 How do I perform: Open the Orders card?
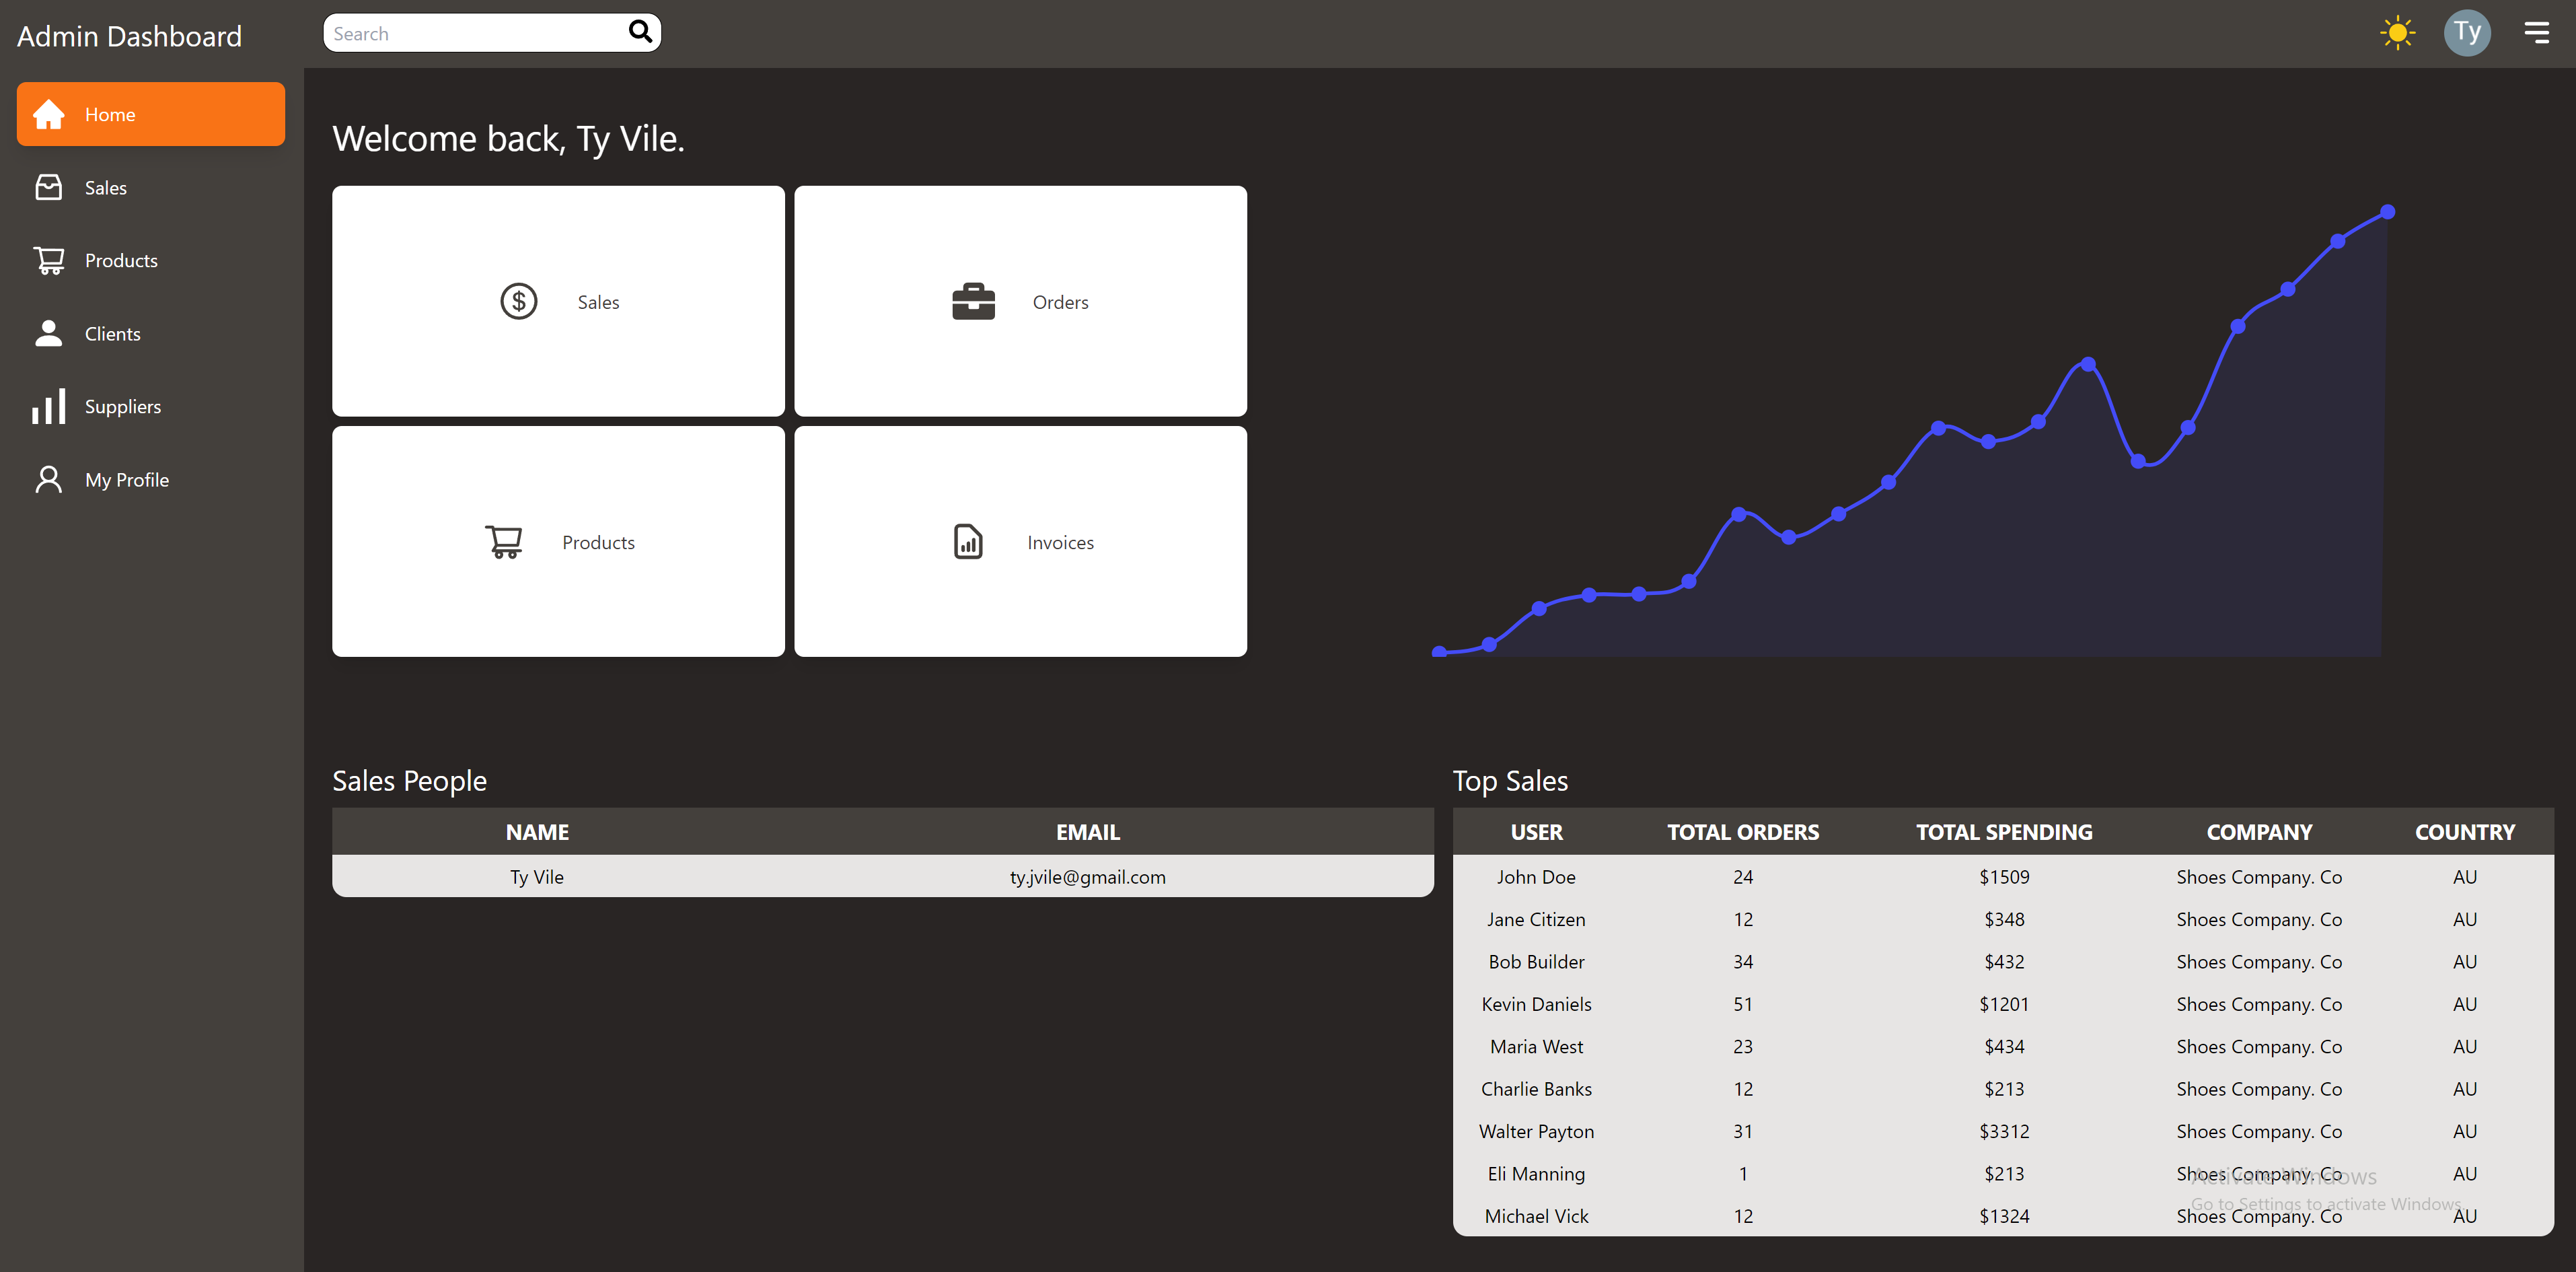point(1020,301)
